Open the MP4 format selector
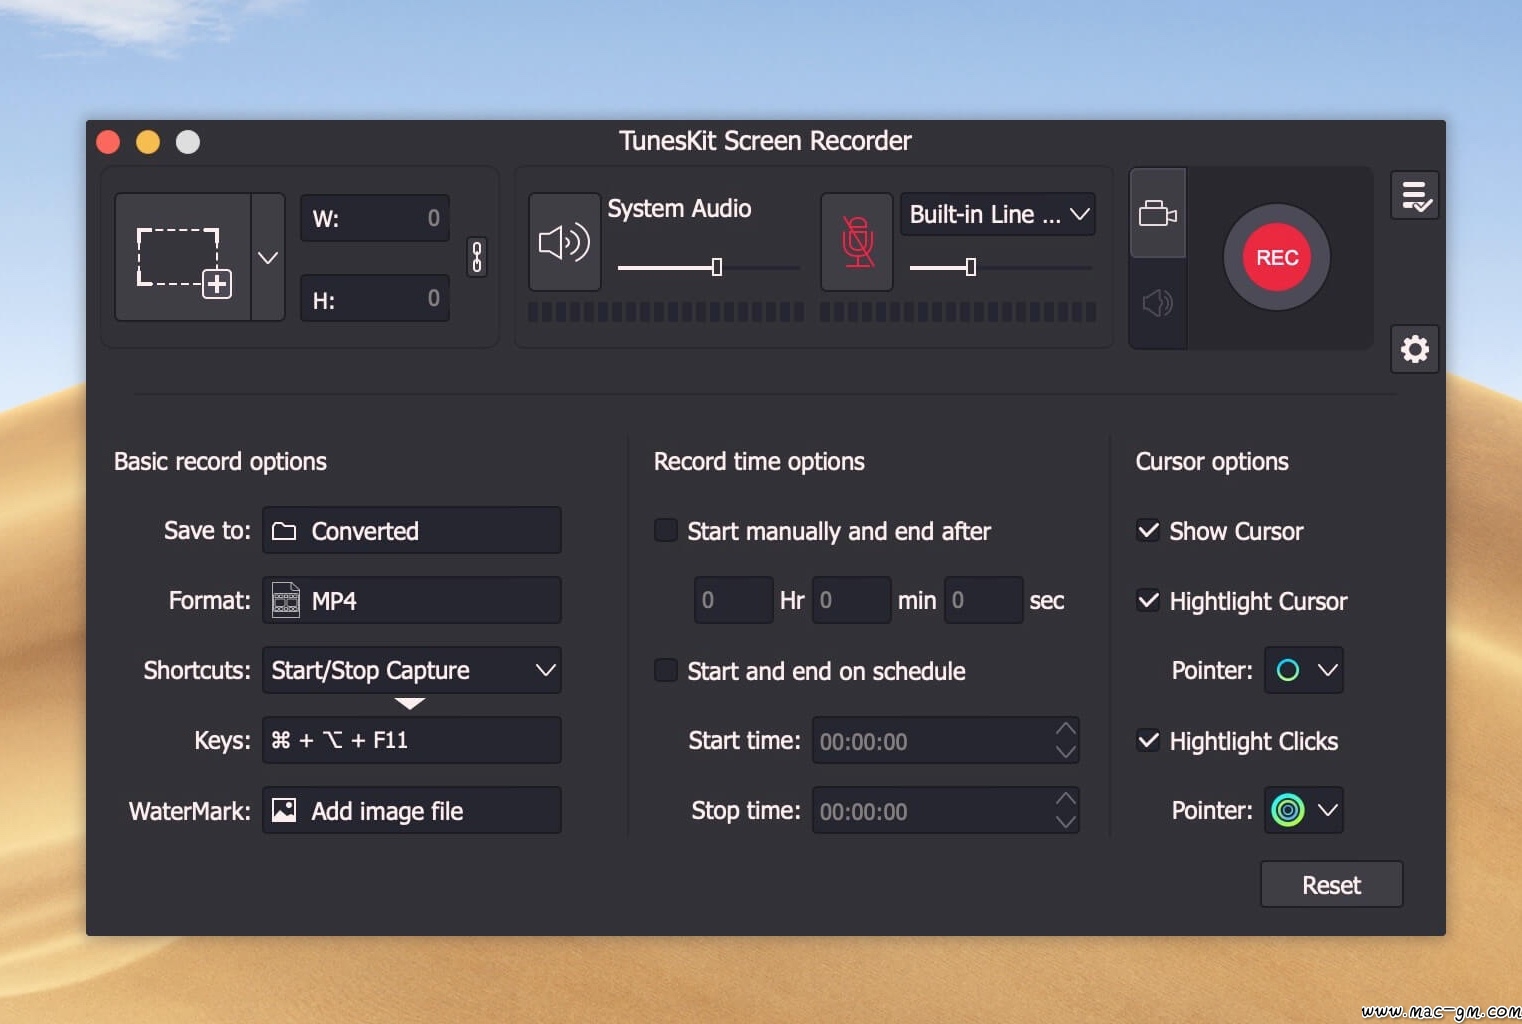This screenshot has height=1024, width=1522. point(412,600)
